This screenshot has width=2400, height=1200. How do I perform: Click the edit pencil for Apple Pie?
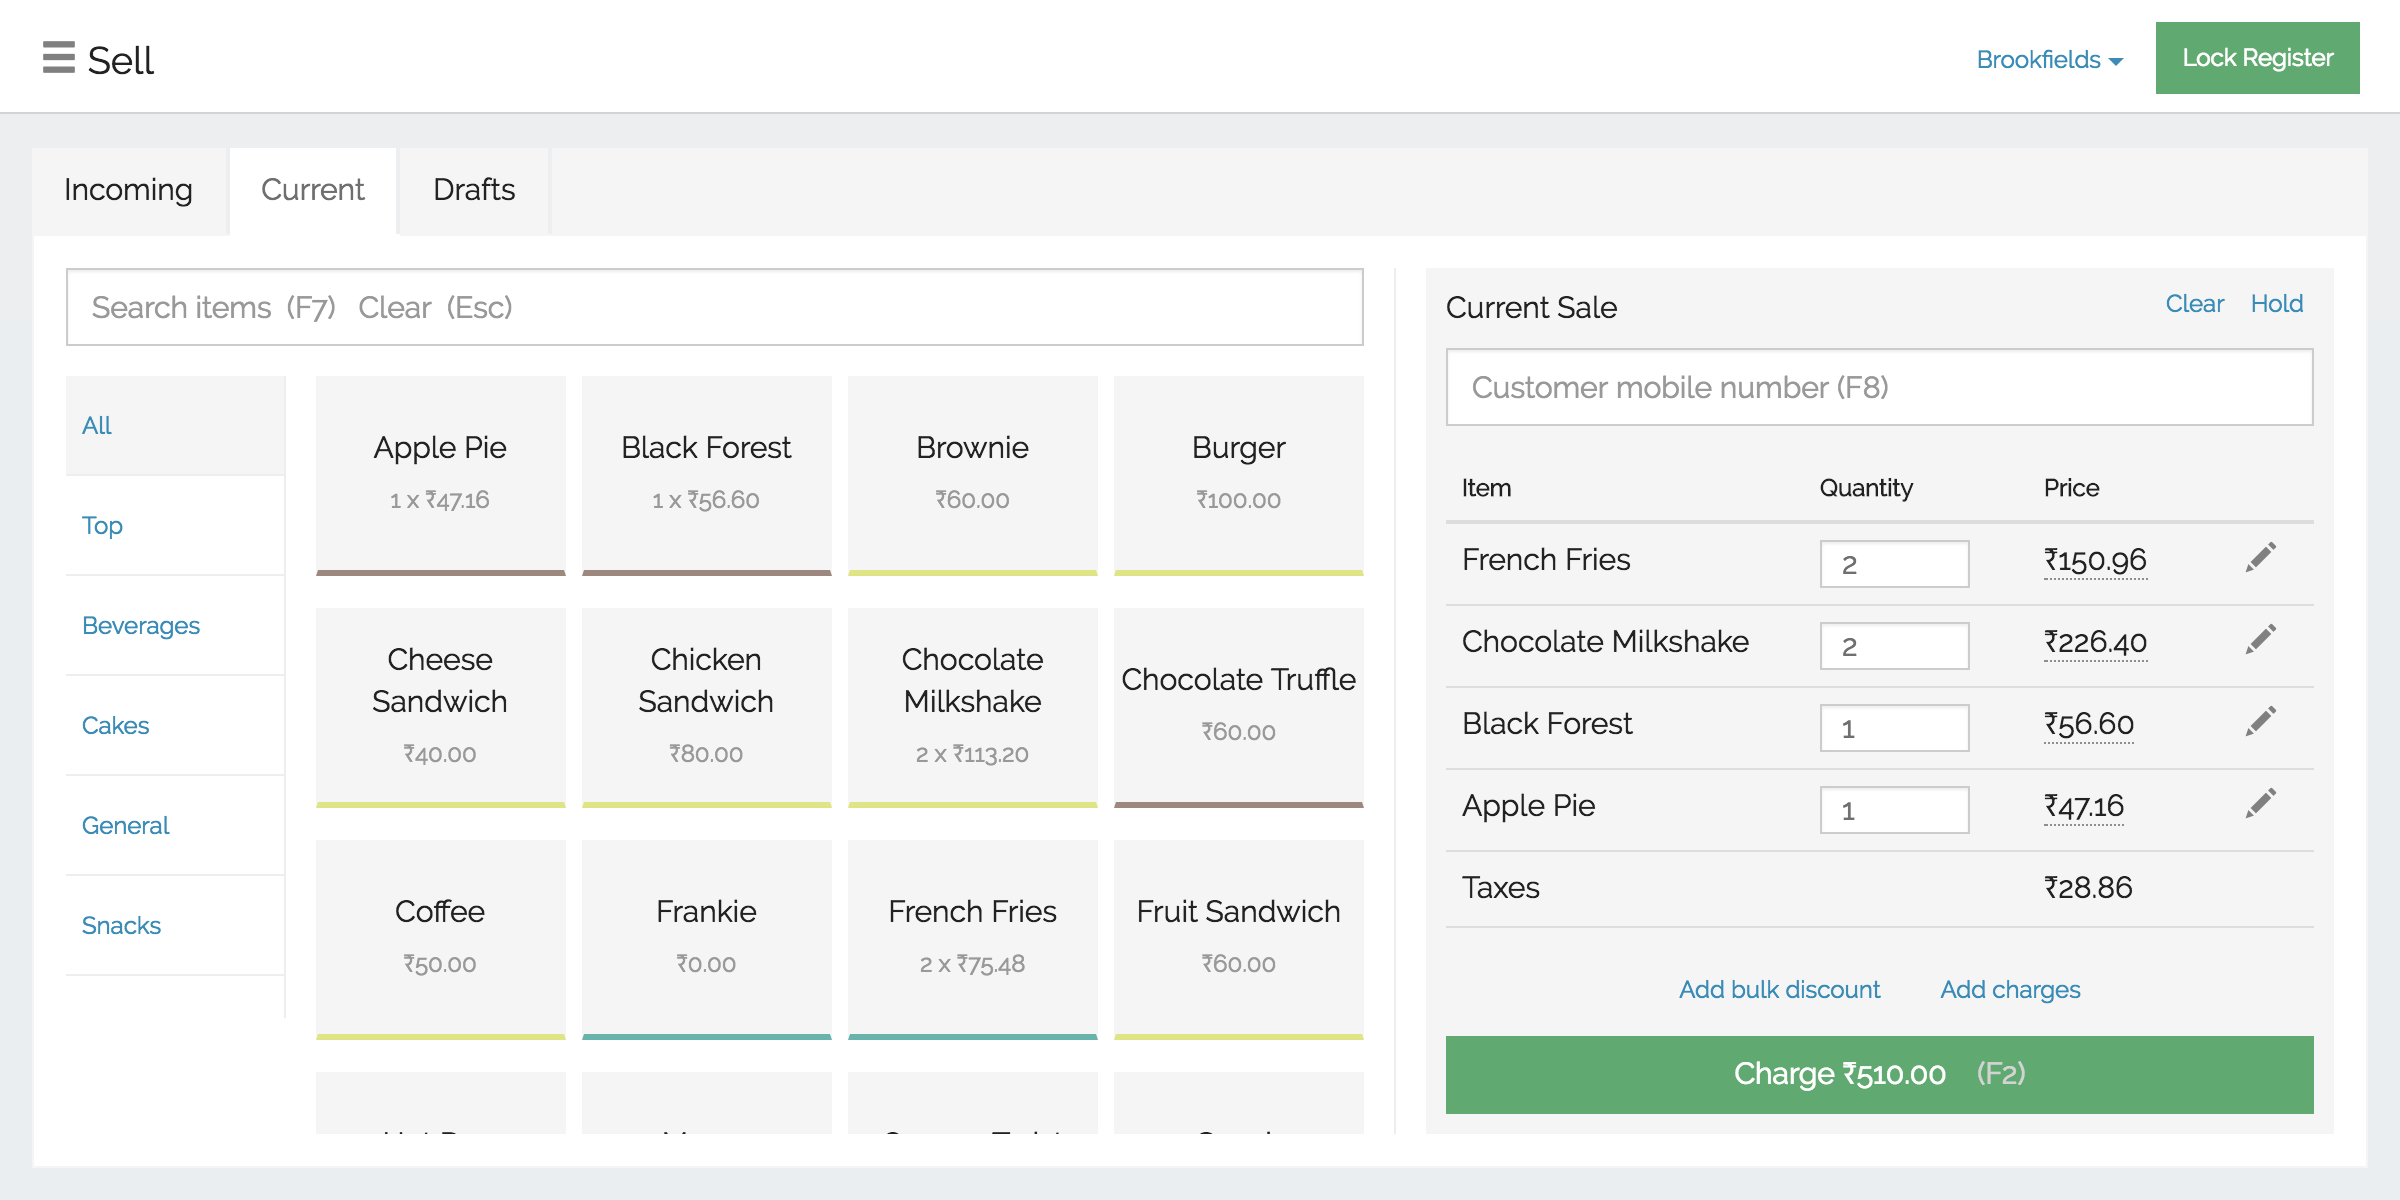(x=2260, y=804)
